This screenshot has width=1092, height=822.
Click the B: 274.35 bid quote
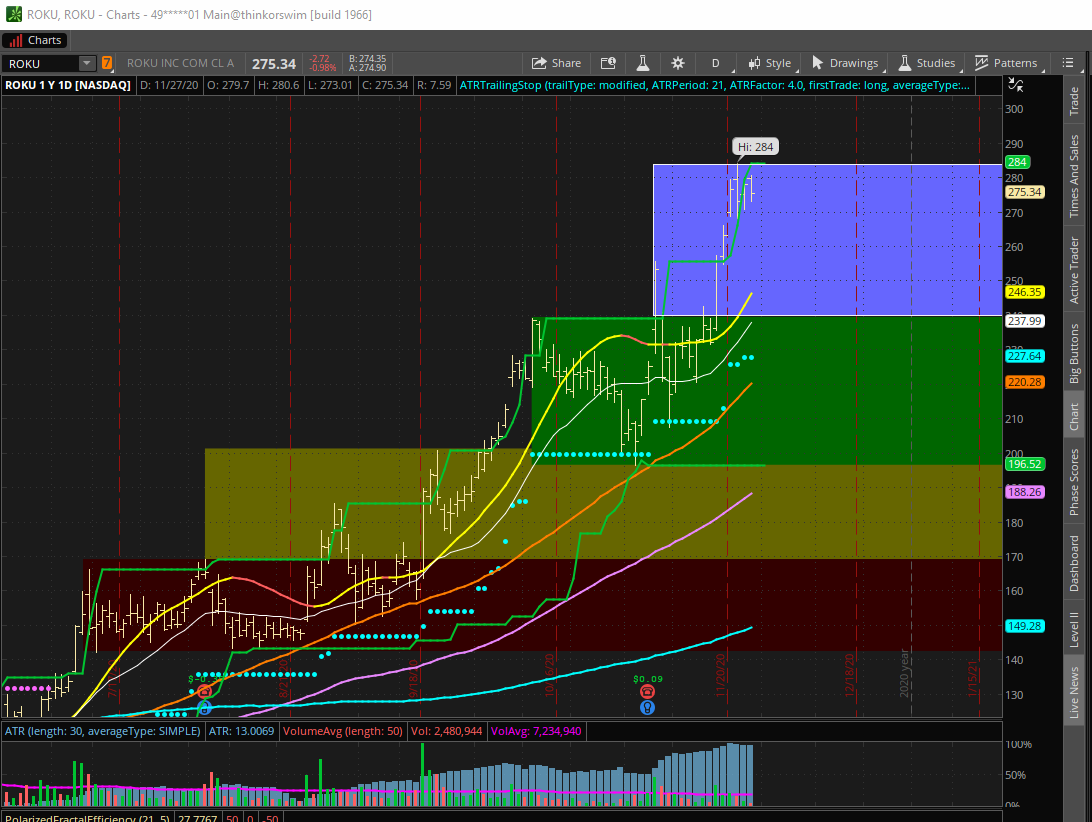tap(368, 59)
